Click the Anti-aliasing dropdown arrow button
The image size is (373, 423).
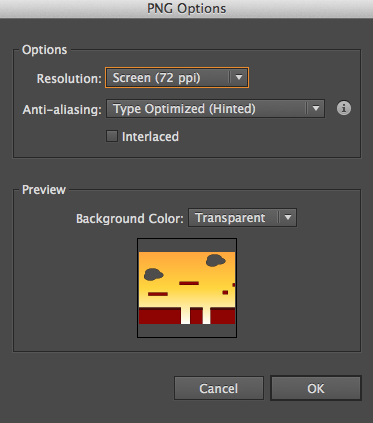tap(316, 108)
